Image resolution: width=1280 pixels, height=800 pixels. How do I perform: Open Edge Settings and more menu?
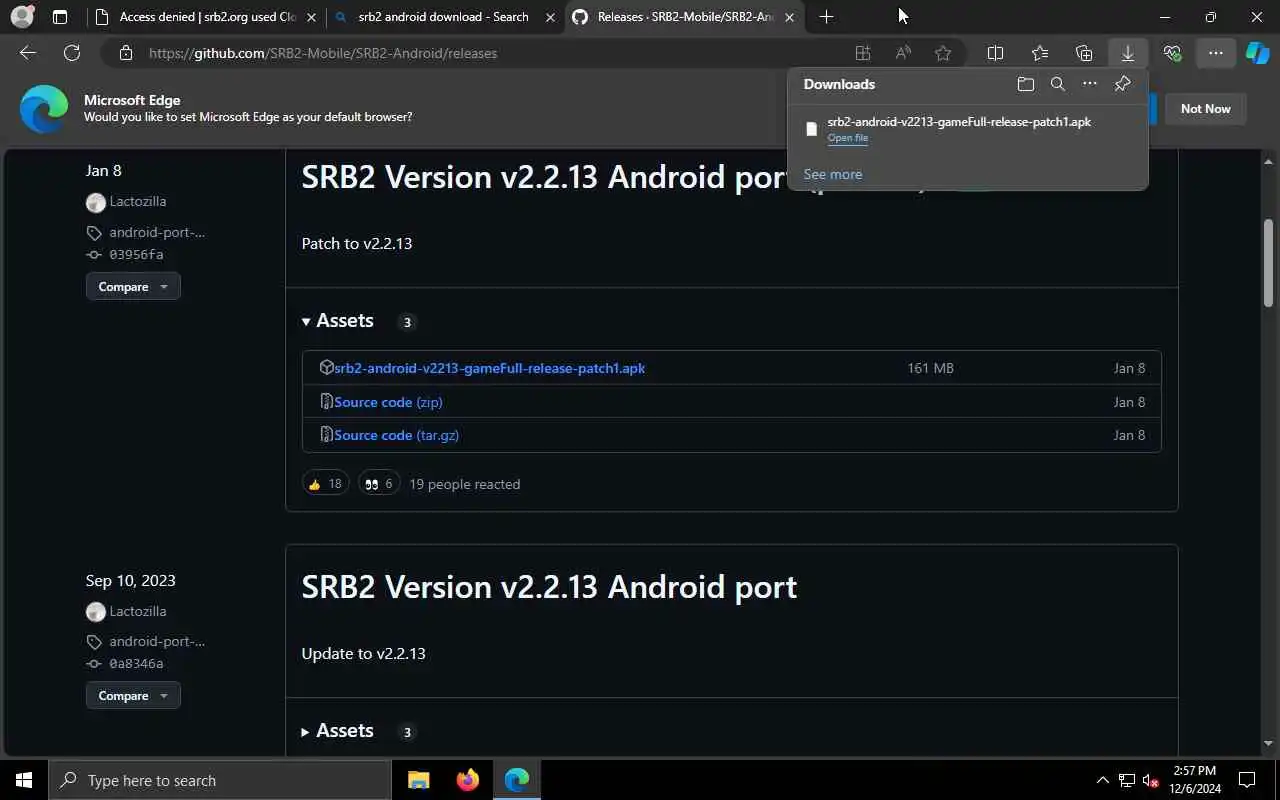click(1215, 53)
